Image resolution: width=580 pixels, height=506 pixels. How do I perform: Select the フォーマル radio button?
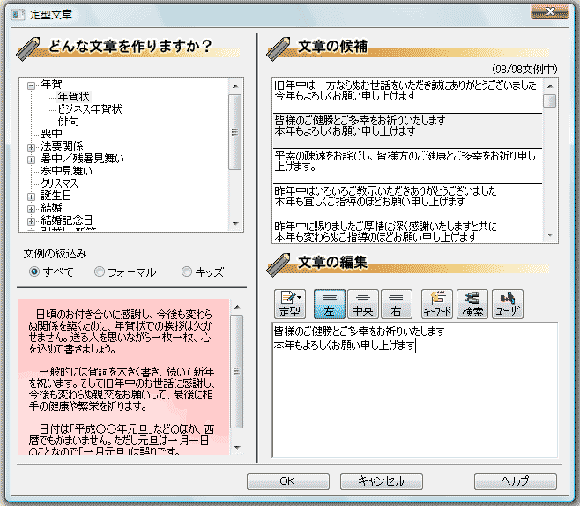99,272
